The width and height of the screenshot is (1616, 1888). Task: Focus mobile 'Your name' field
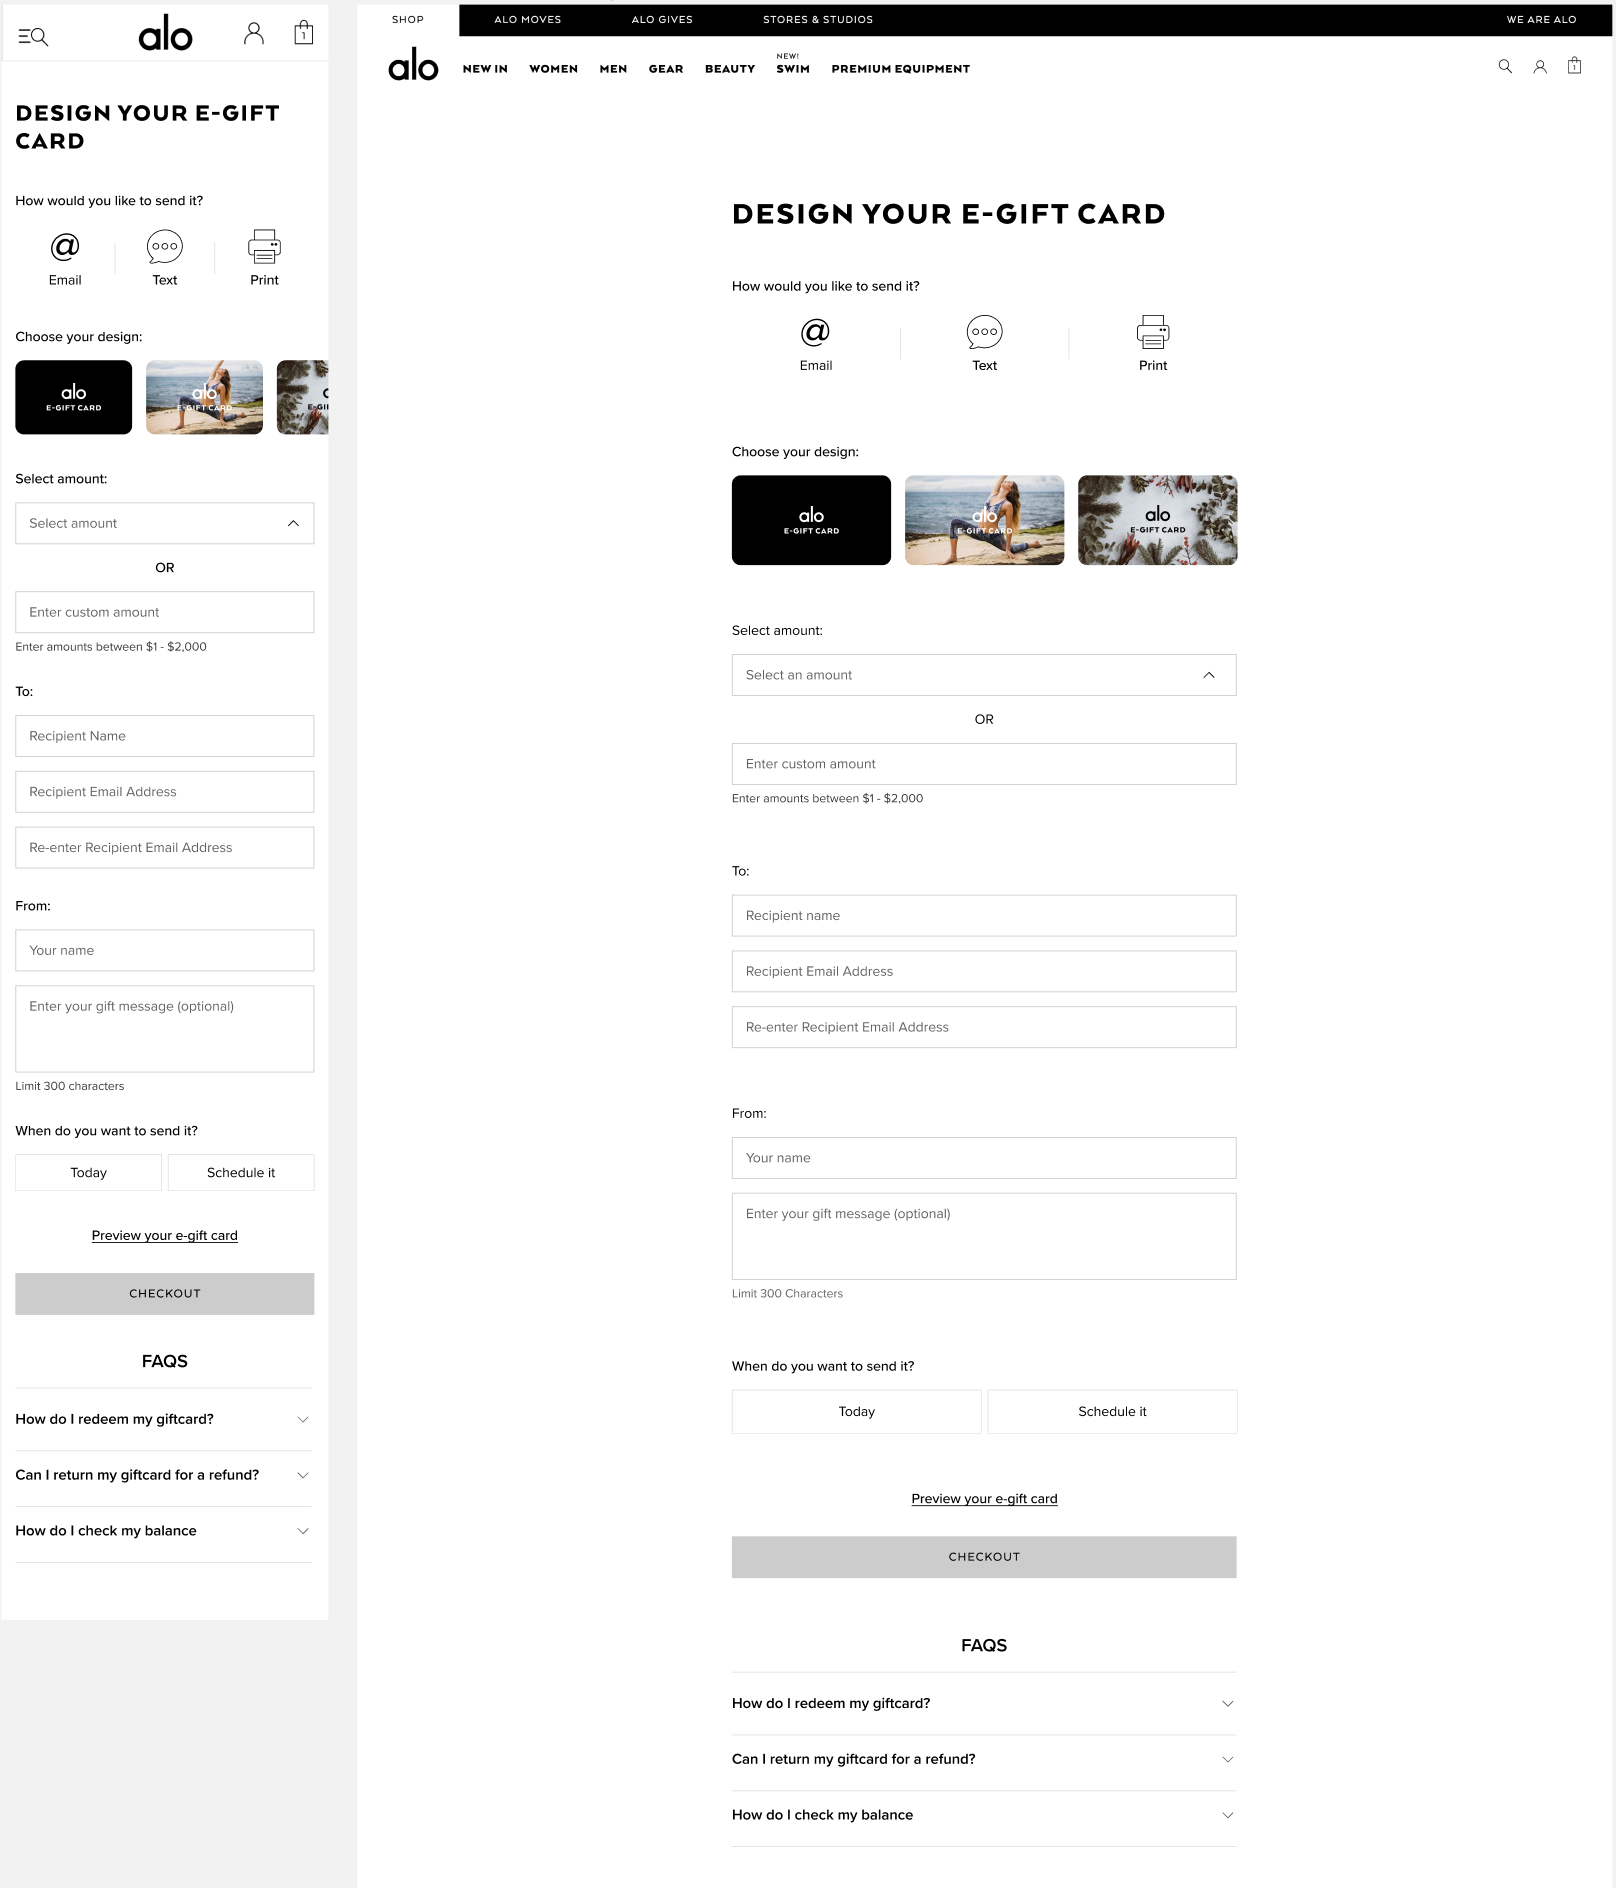165,951
